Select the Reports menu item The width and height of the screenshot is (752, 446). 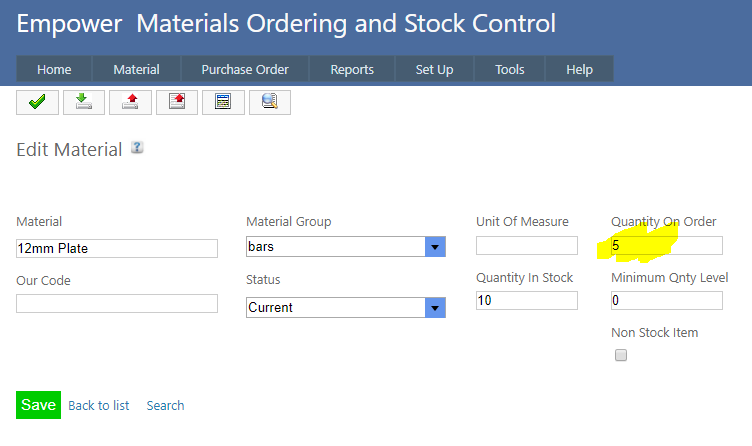coord(351,69)
